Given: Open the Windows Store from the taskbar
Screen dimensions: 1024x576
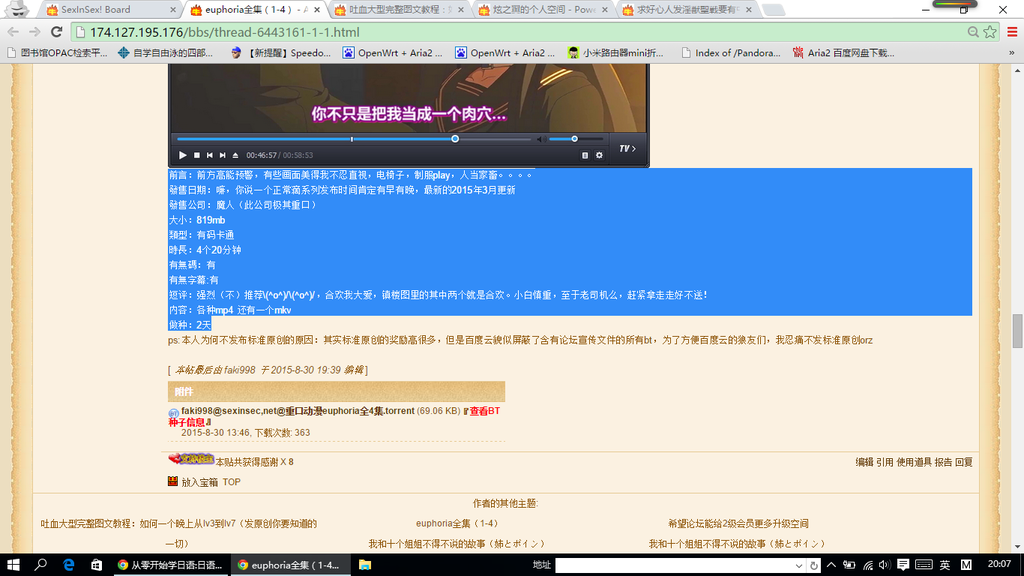Looking at the screenshot, I should (96, 565).
